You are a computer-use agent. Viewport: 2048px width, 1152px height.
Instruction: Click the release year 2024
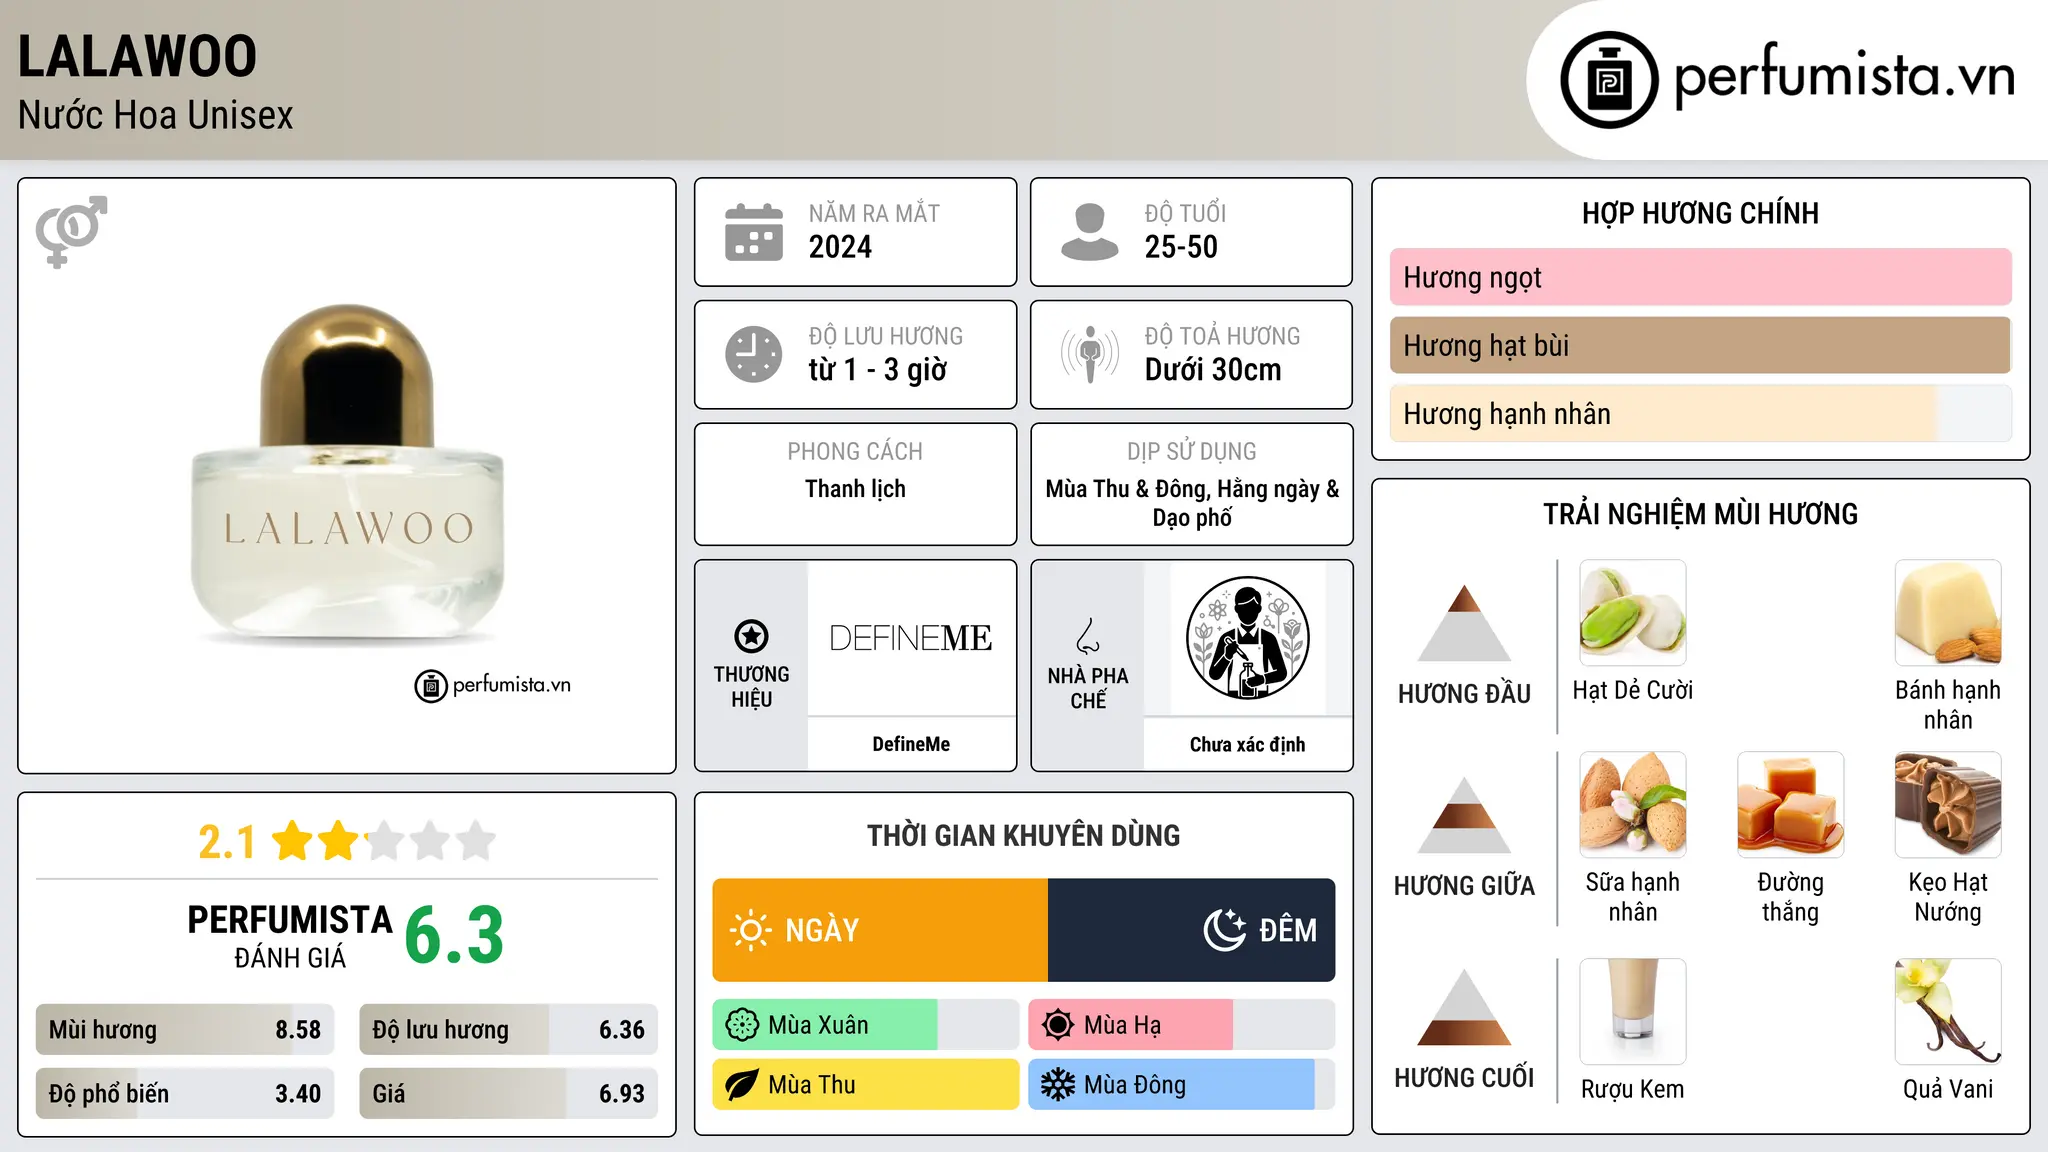tap(840, 247)
